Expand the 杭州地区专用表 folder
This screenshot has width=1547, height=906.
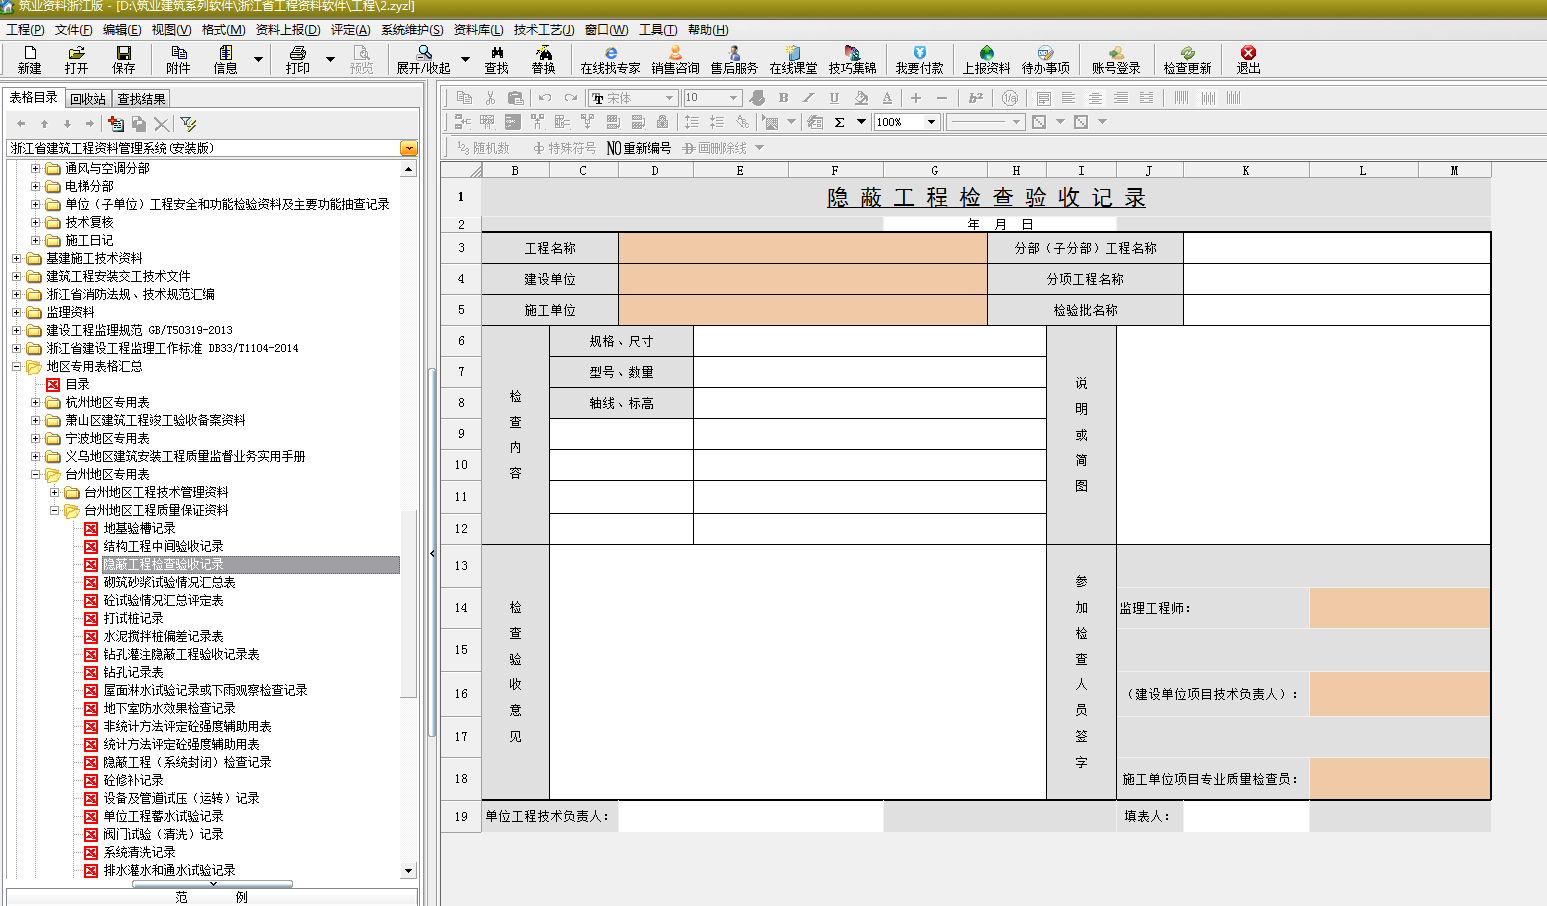point(35,402)
